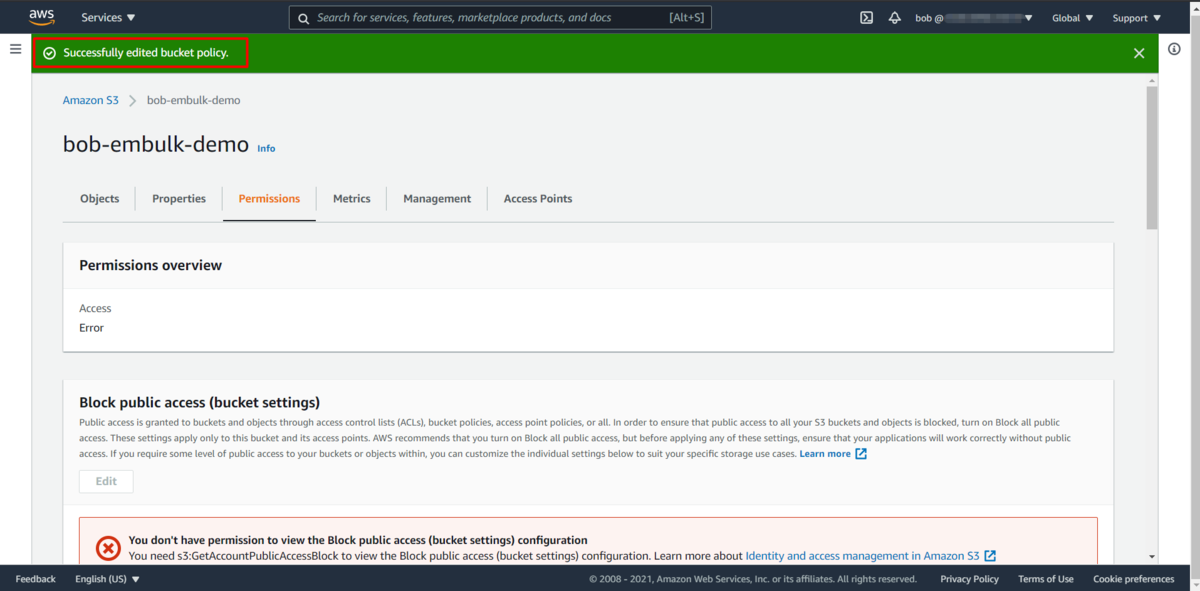Click the Access Error status text
This screenshot has width=1200, height=591.
coord(91,328)
